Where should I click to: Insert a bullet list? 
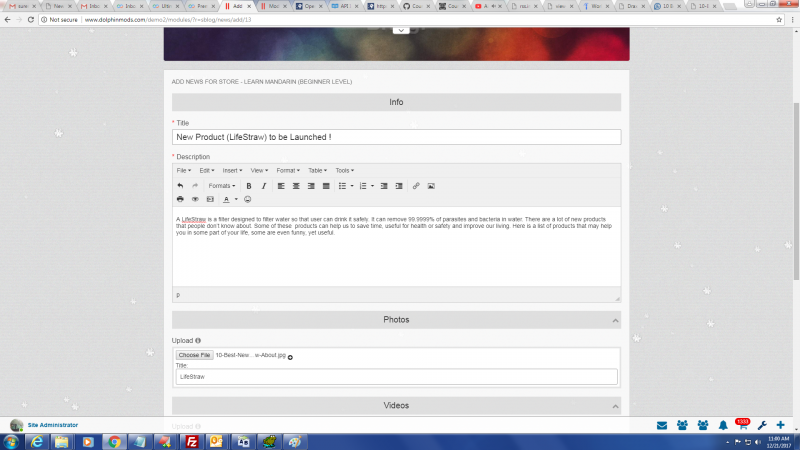[x=342, y=186]
